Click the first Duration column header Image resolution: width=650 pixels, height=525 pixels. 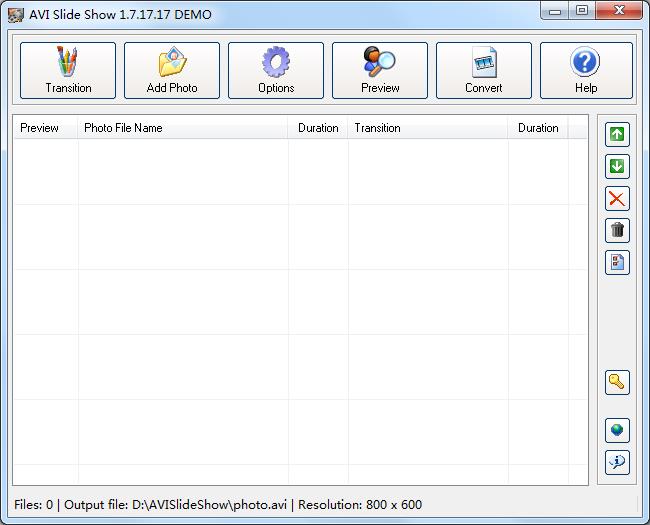point(318,128)
